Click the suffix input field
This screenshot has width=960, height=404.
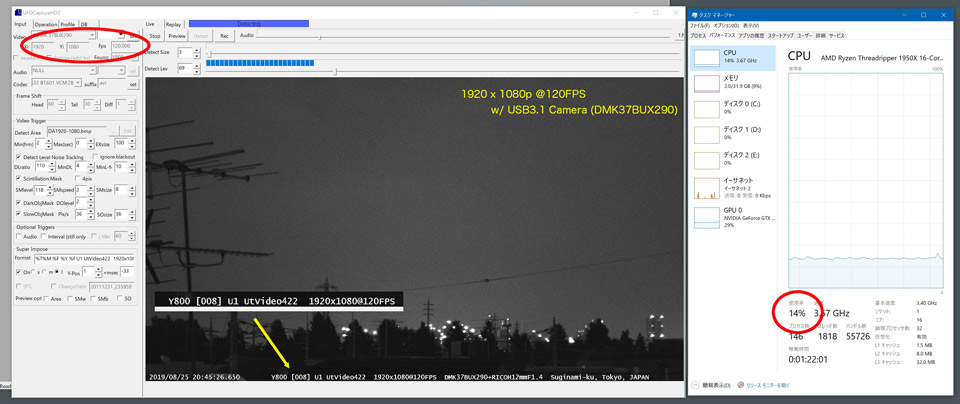pyautogui.click(x=113, y=84)
